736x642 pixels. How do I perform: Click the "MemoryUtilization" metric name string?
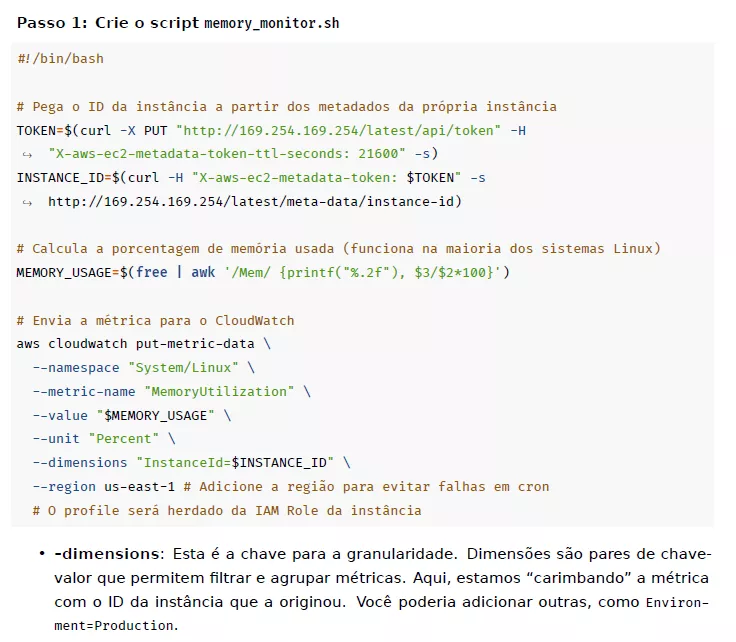[x=219, y=391]
